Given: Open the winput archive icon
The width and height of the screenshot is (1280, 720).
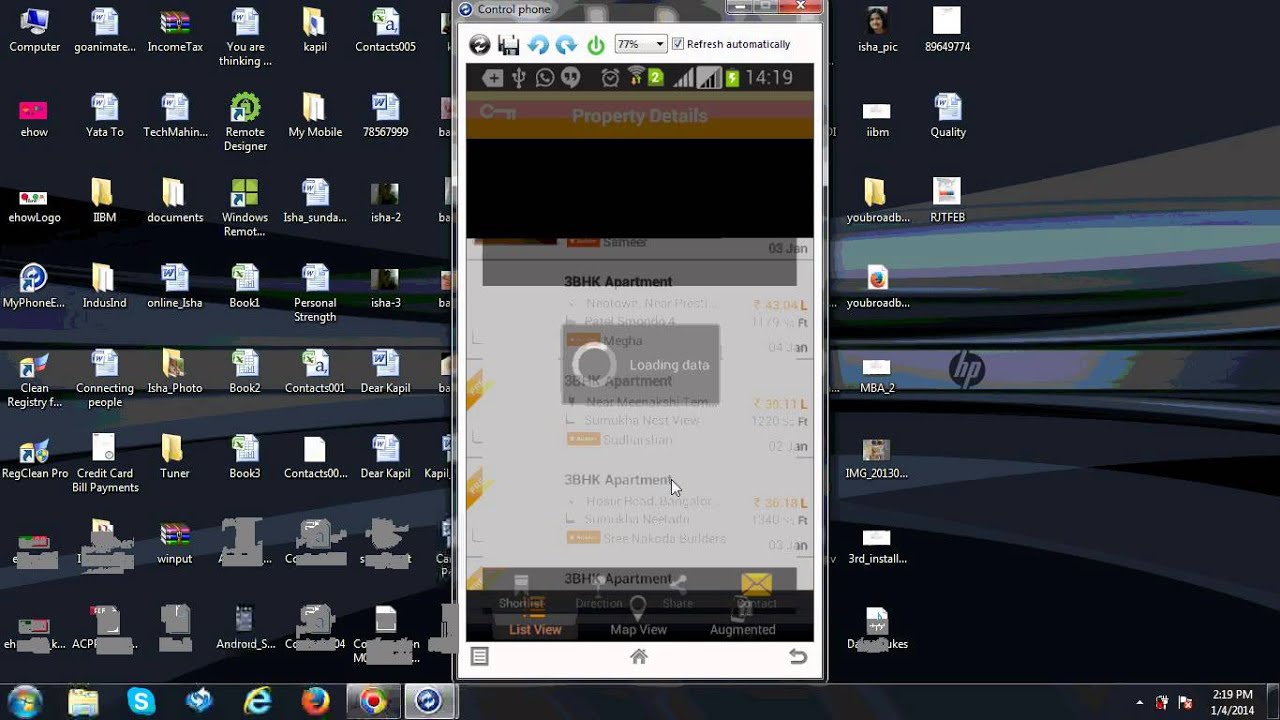Looking at the screenshot, I should [x=175, y=543].
